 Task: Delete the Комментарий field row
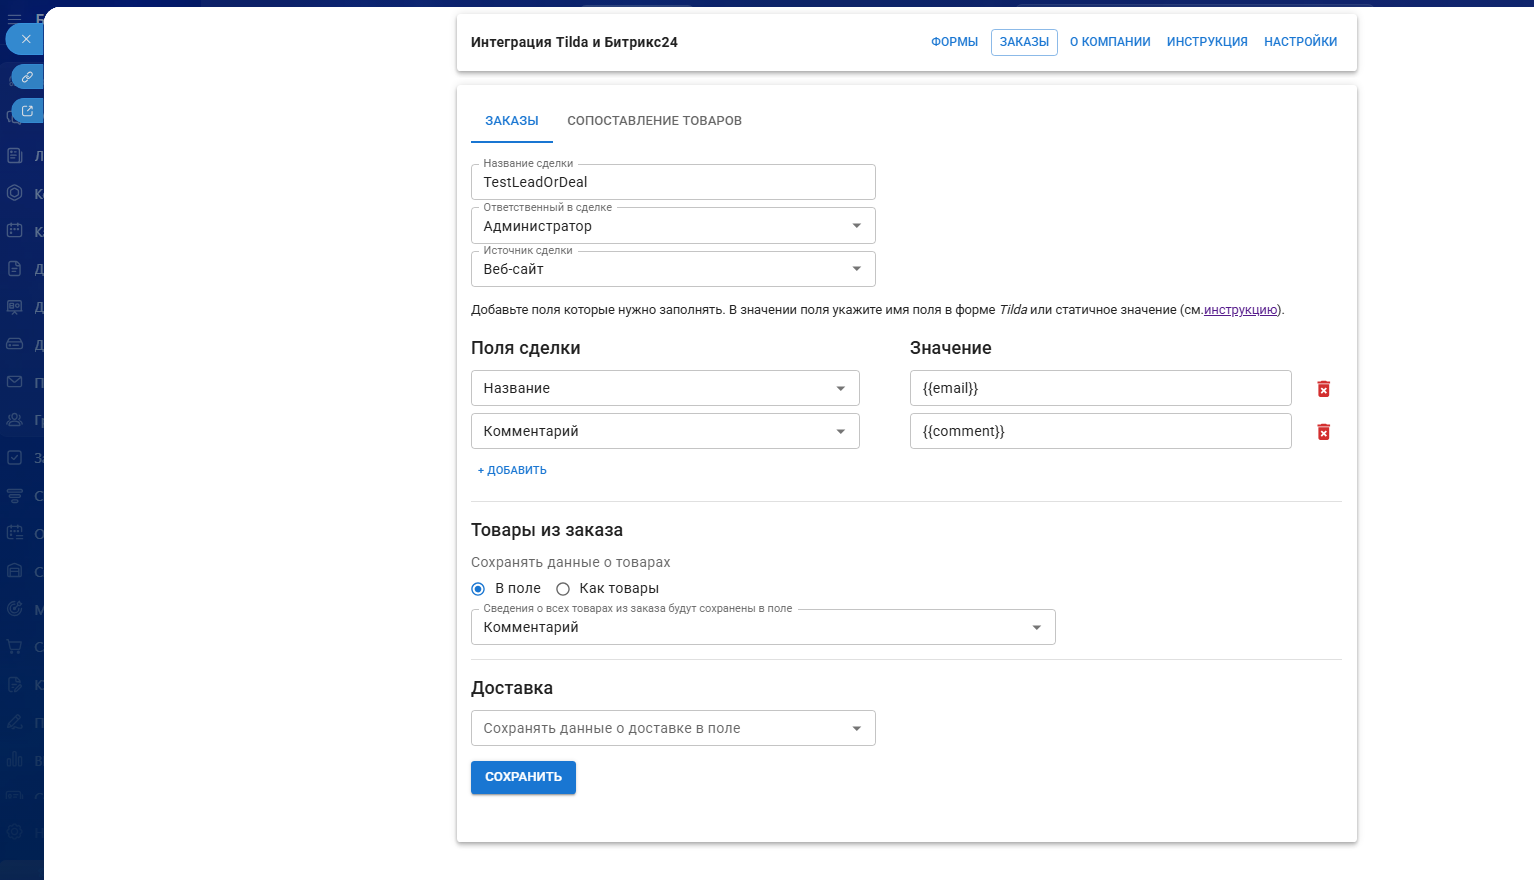(1323, 432)
